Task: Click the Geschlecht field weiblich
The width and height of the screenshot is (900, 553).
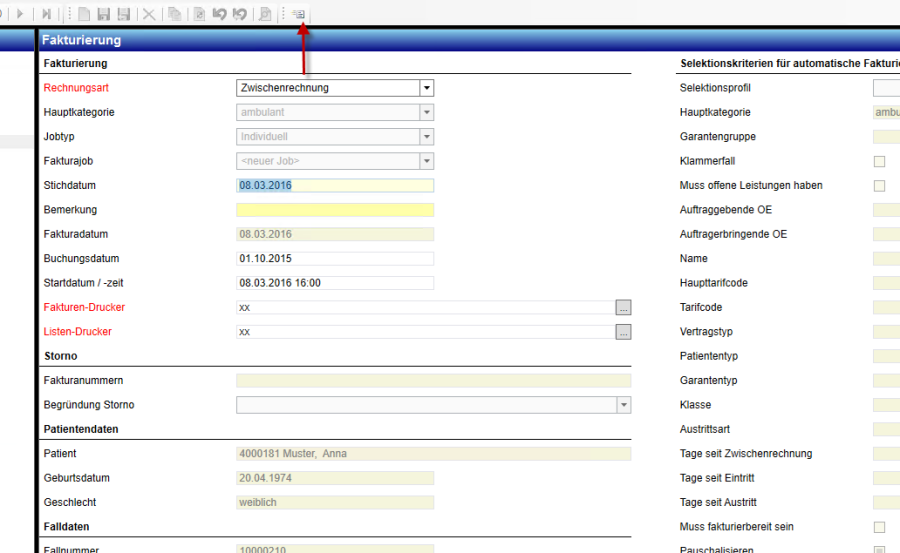Action: [335, 502]
